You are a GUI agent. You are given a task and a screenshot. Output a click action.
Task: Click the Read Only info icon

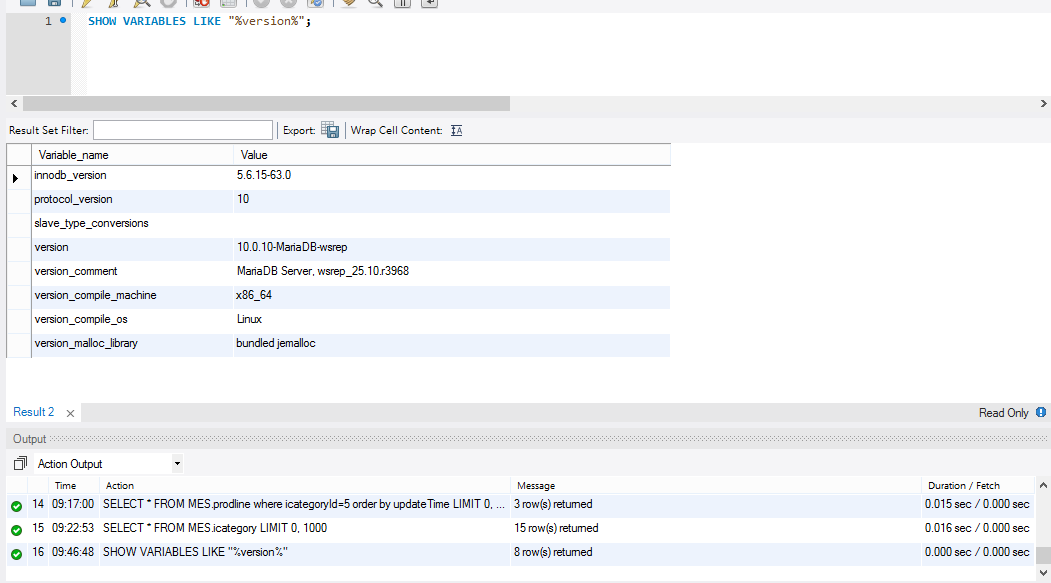coord(1041,412)
